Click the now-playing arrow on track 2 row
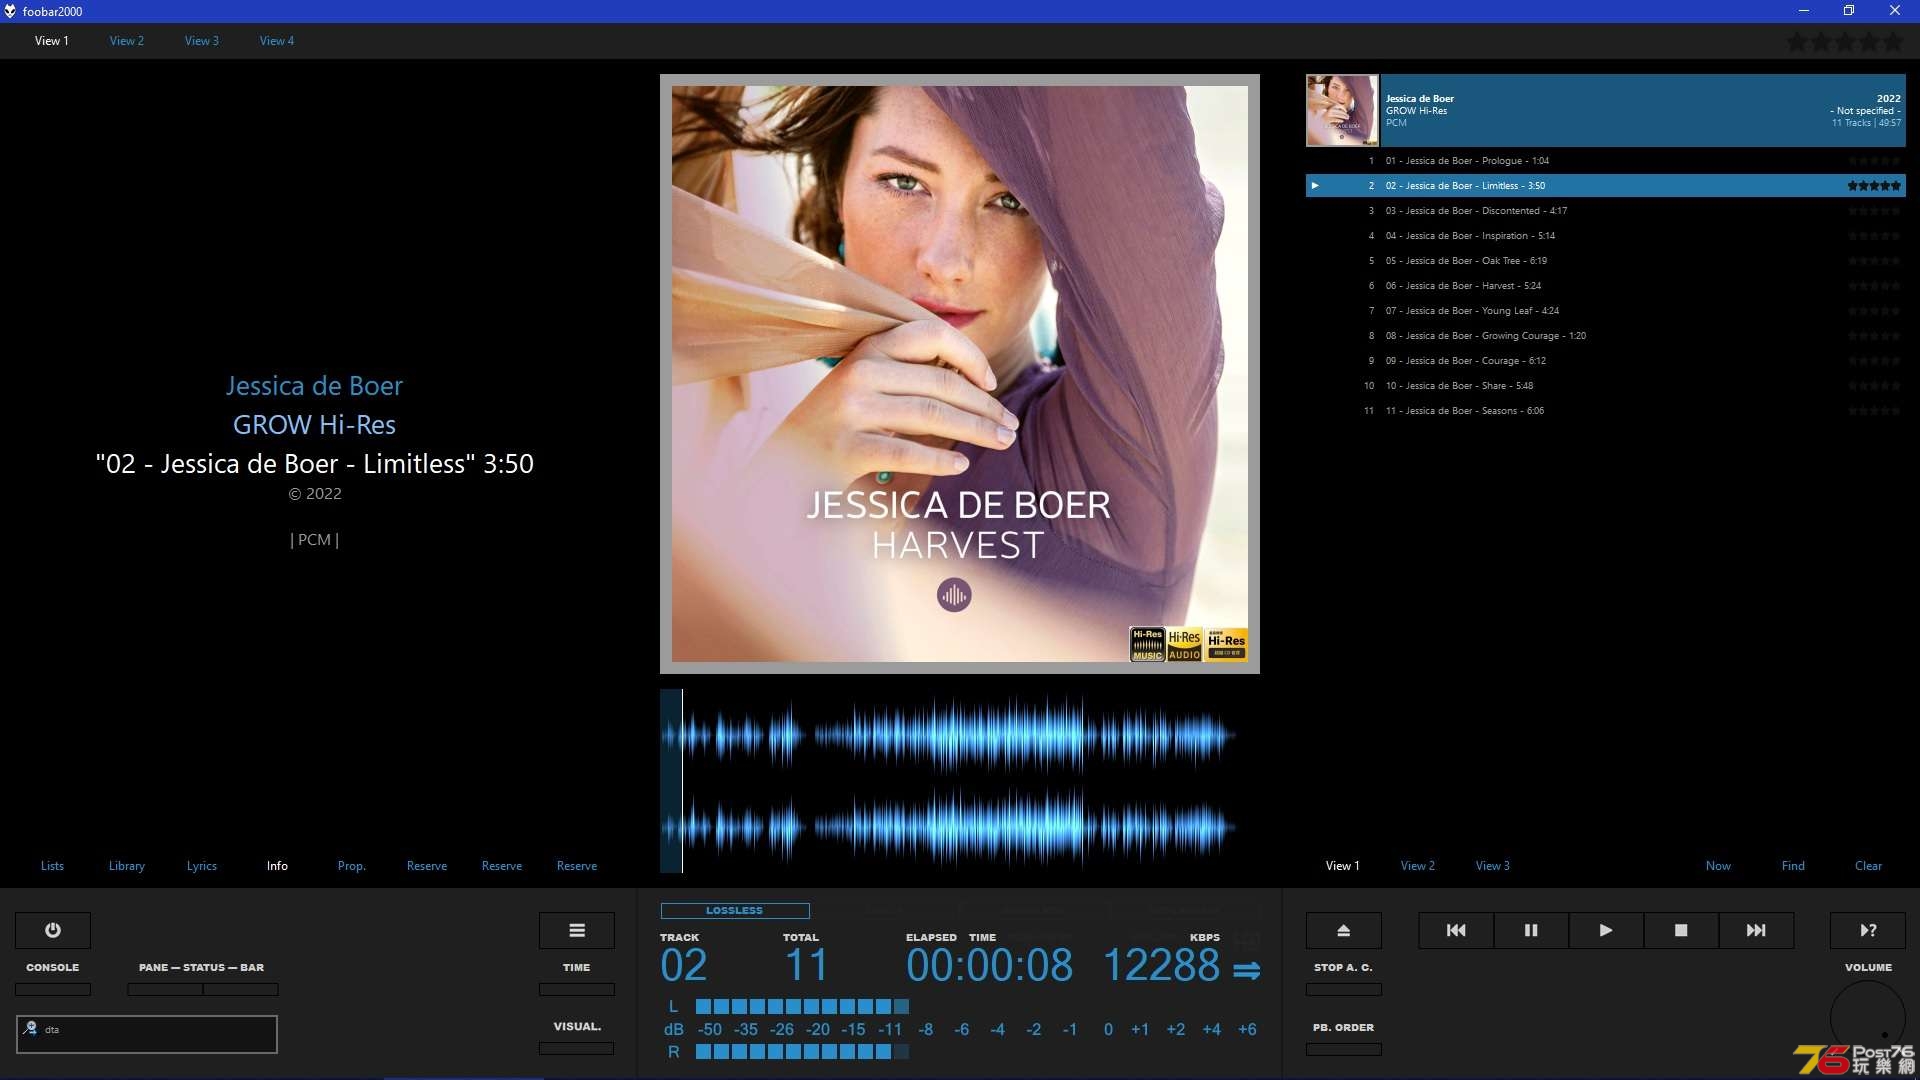 click(x=1315, y=186)
